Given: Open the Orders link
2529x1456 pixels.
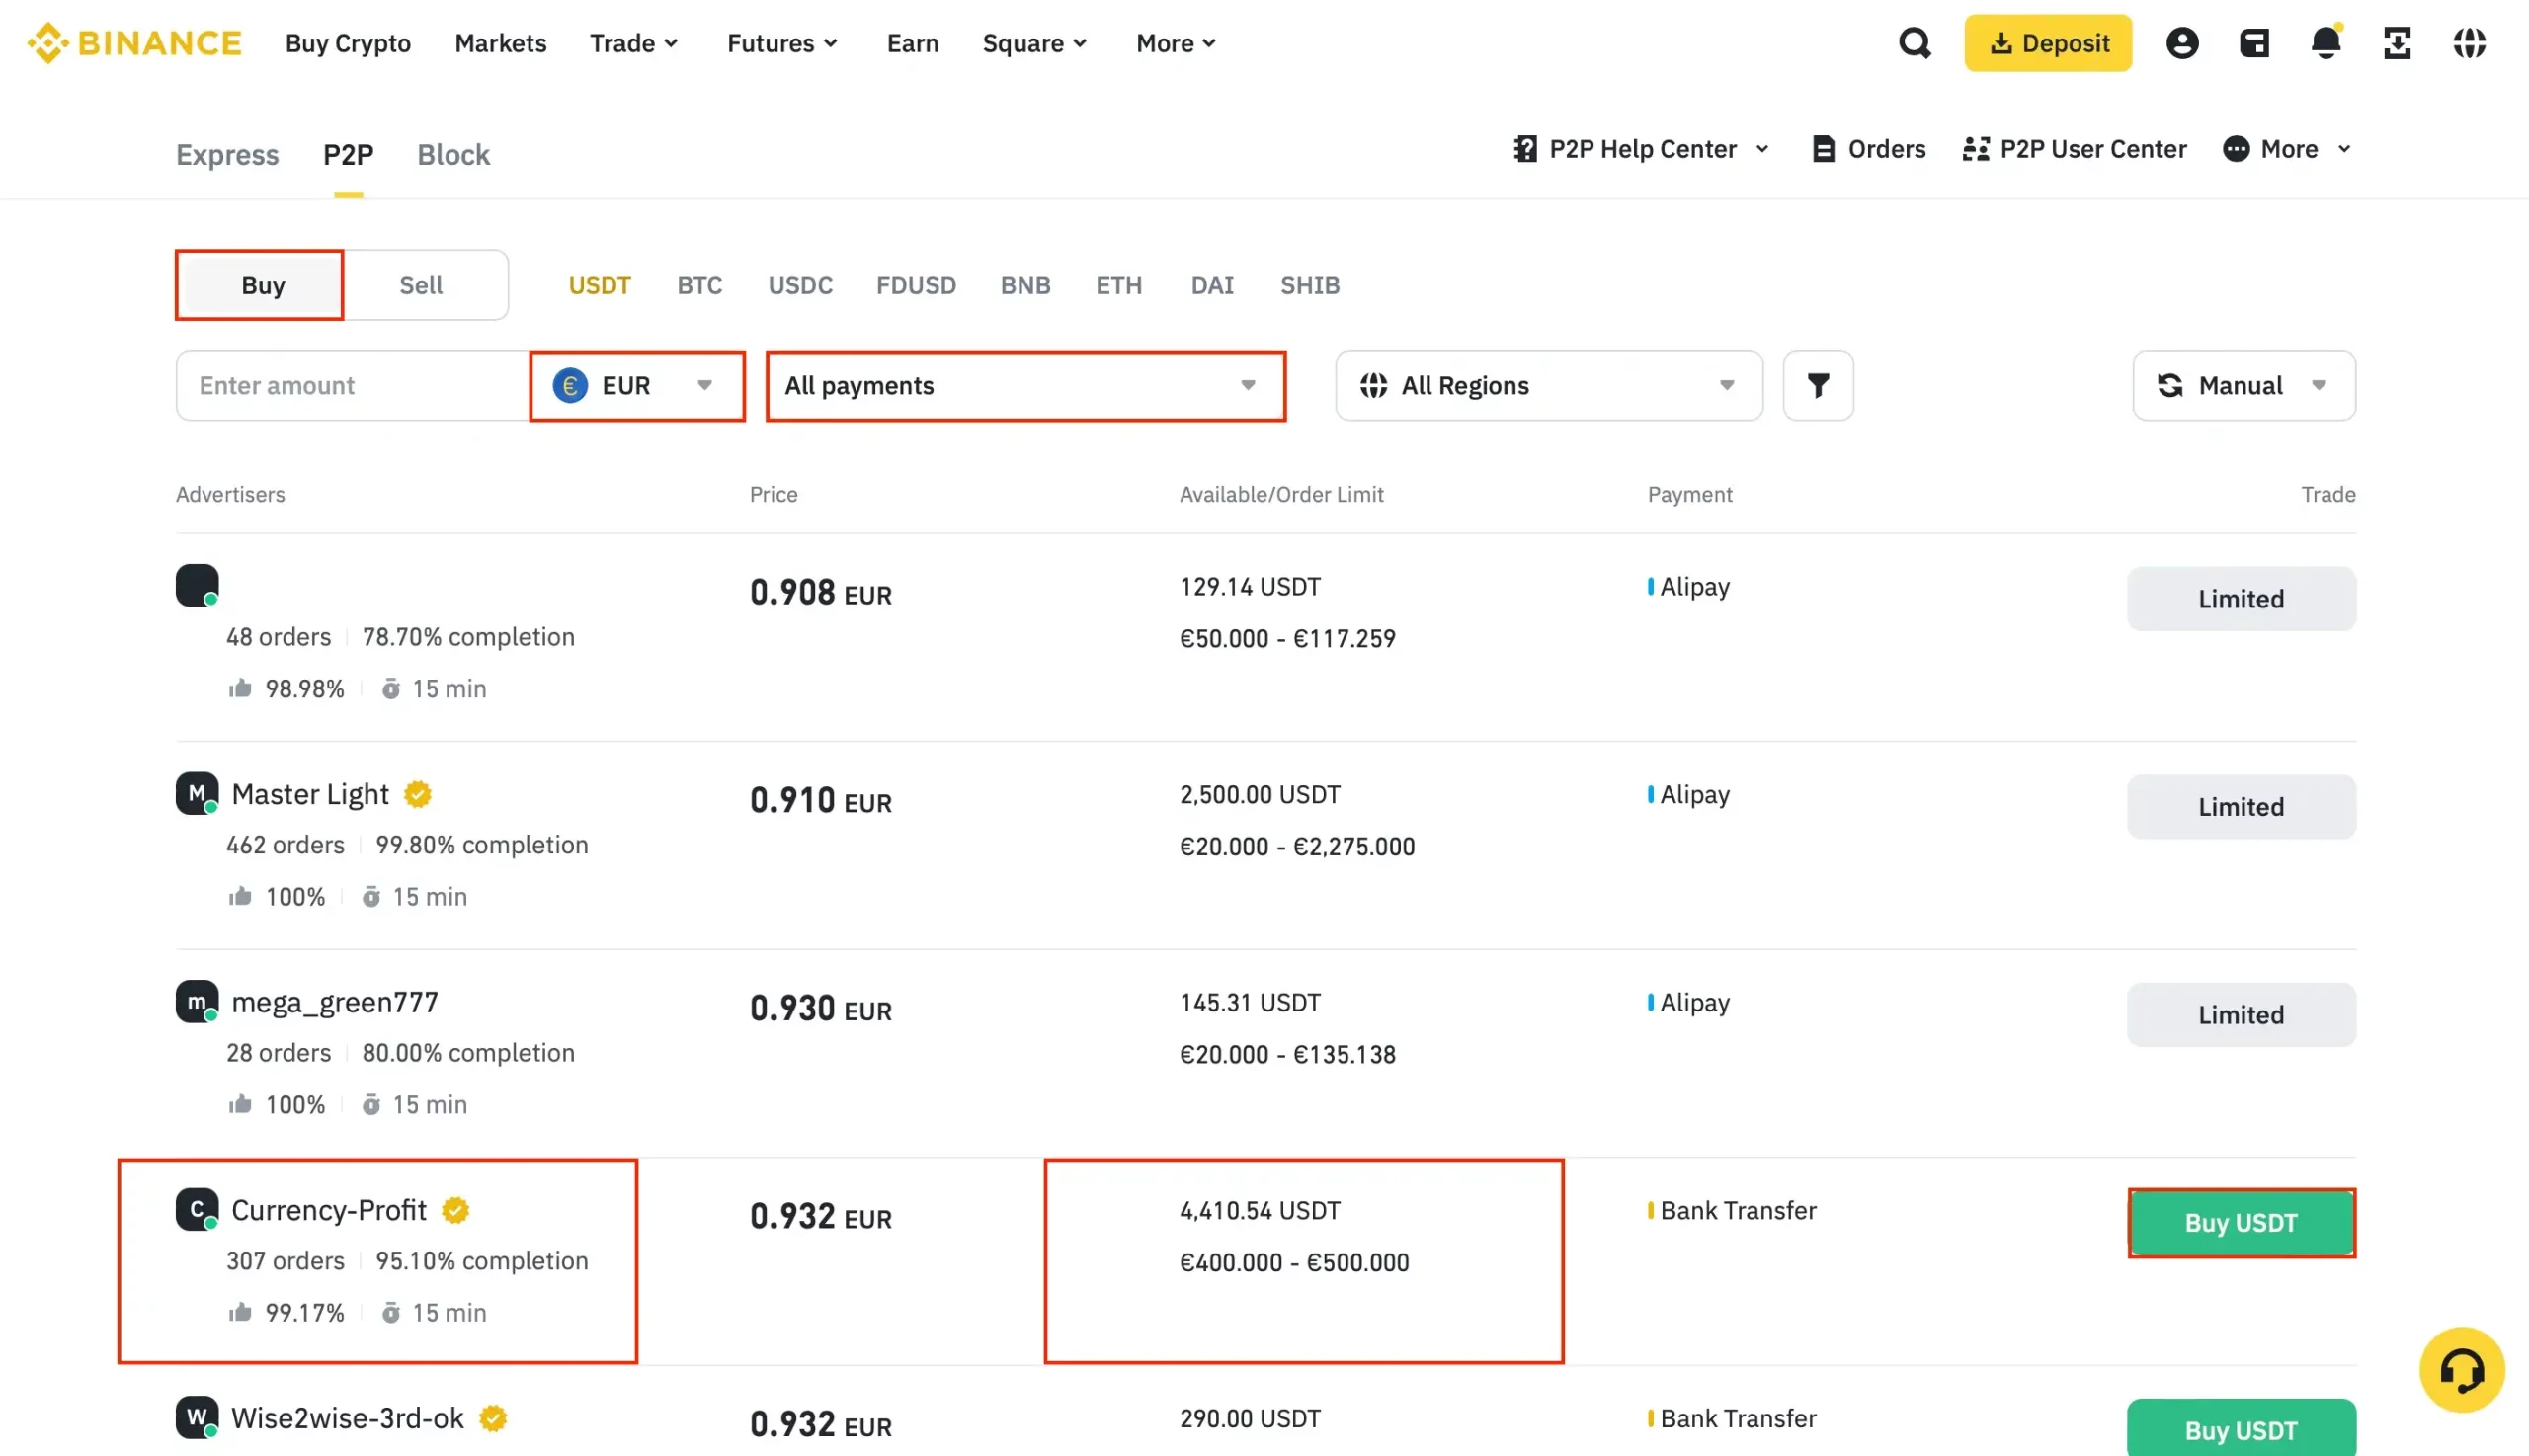Looking at the screenshot, I should (1868, 149).
